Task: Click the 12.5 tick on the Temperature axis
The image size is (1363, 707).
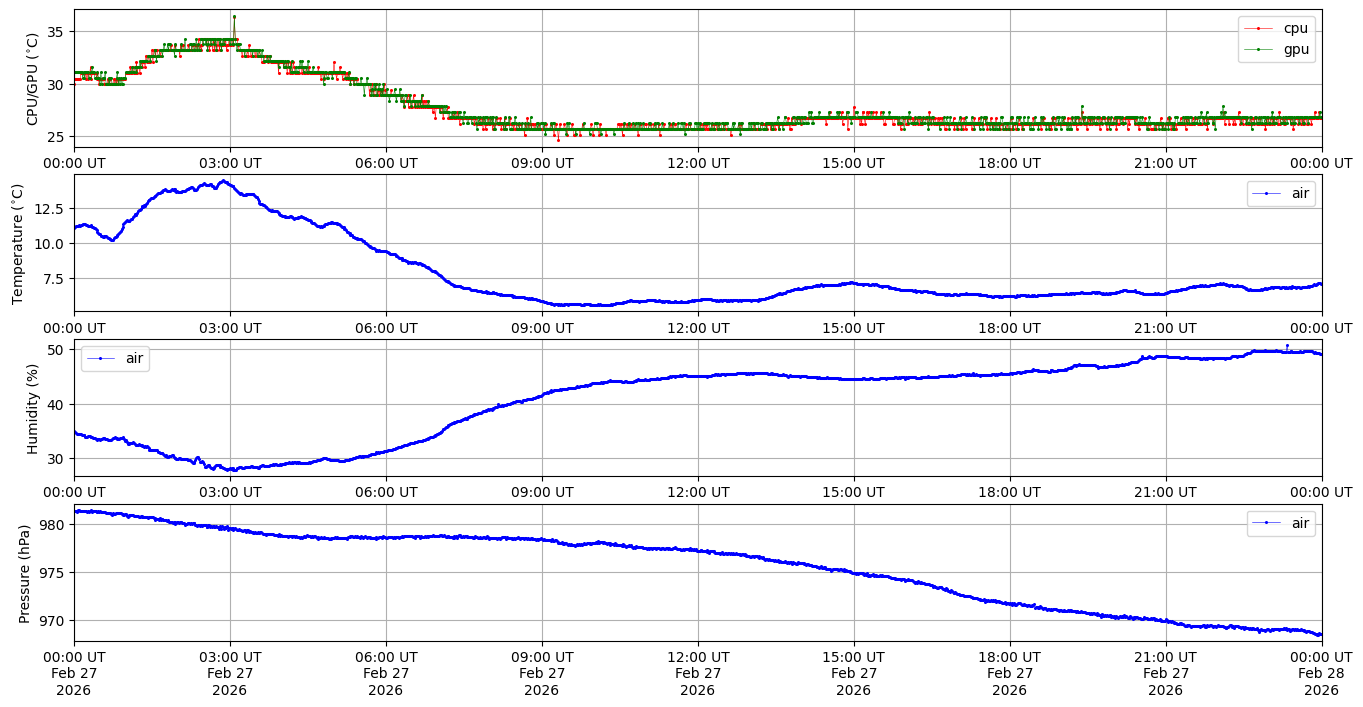Action: pyautogui.click(x=46, y=208)
